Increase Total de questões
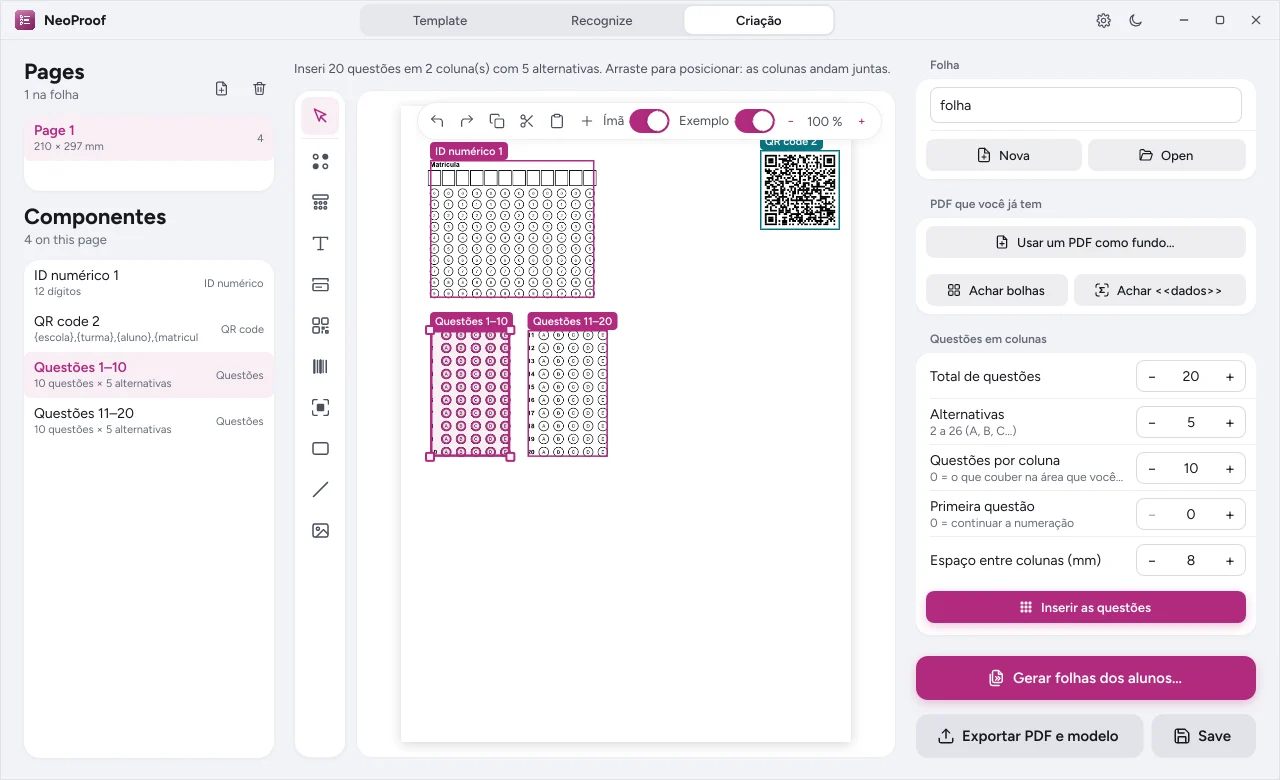The height and width of the screenshot is (780, 1280). click(1230, 377)
